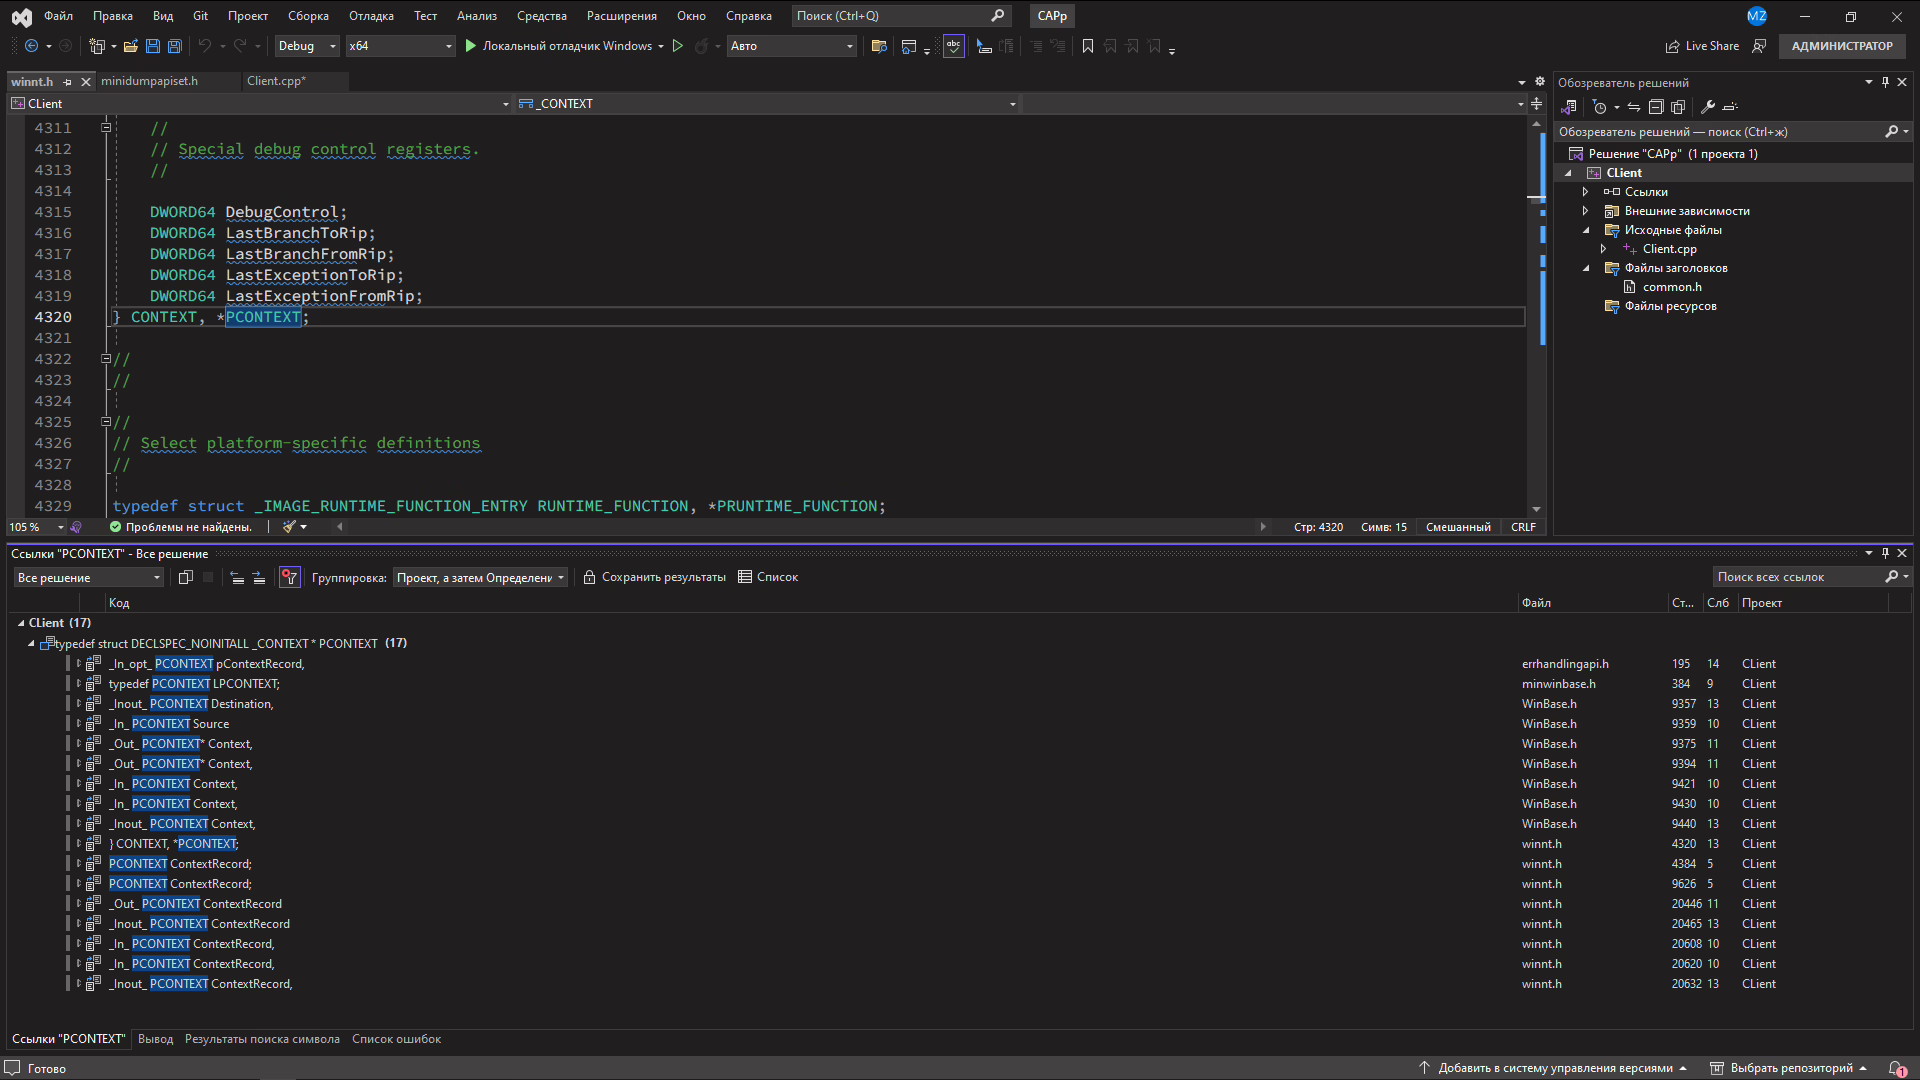Click the Save file icon in toolbar
Image resolution: width=1920 pixels, height=1080 pixels.
153,46
